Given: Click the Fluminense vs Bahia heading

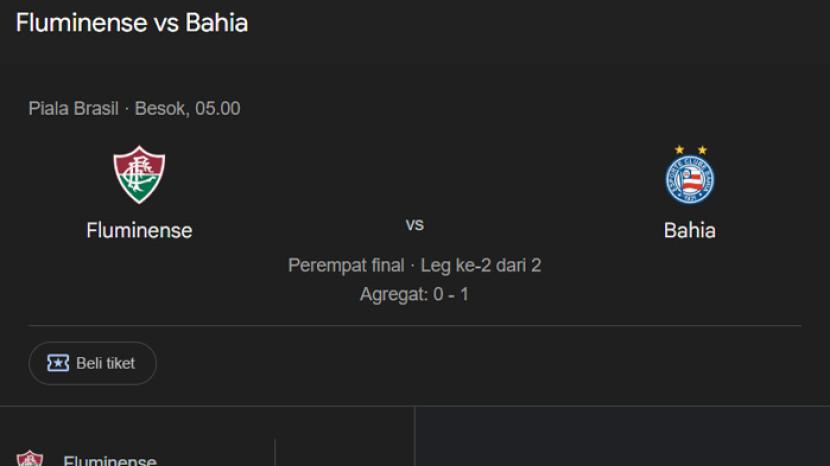Looking at the screenshot, I should [x=131, y=23].
